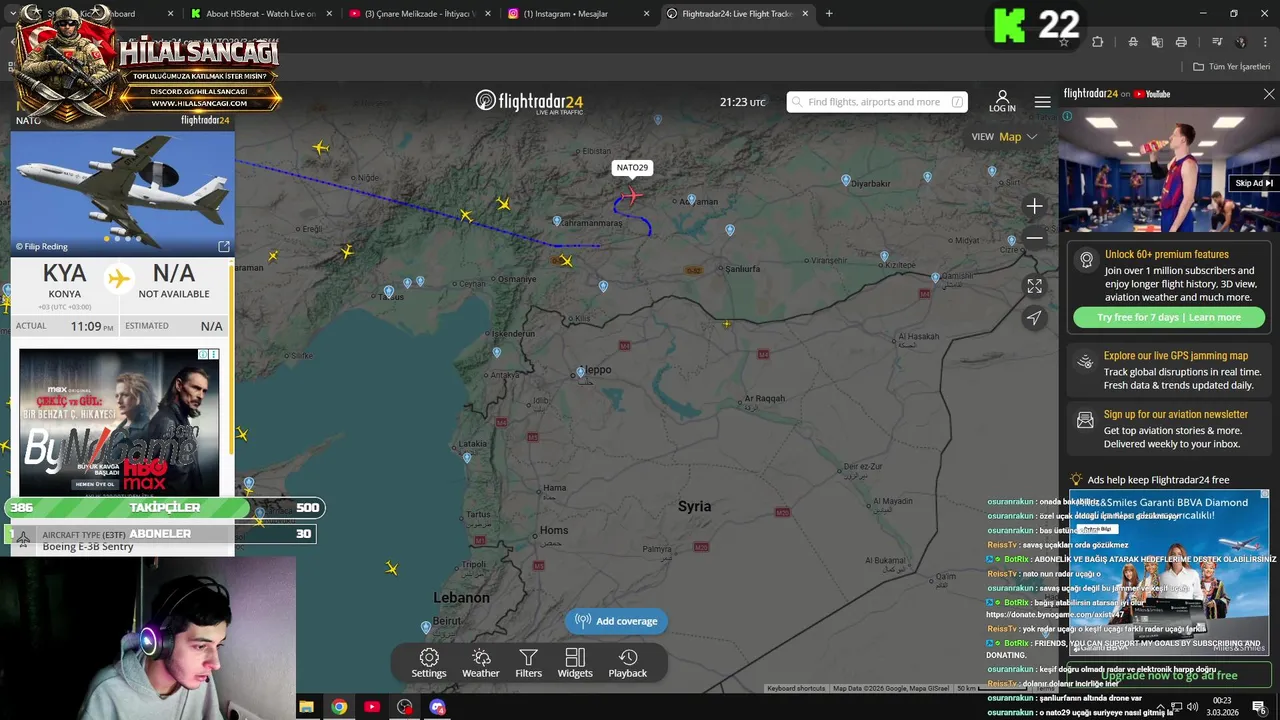Click the red YouTube taskbar icon
Viewport: 1280px width, 720px height.
372,707
